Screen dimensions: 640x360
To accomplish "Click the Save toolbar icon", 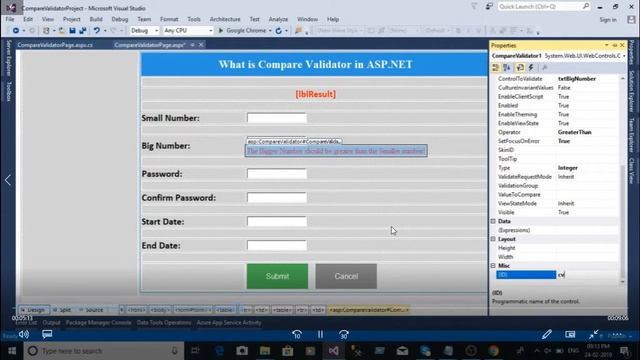I will tap(72, 31).
